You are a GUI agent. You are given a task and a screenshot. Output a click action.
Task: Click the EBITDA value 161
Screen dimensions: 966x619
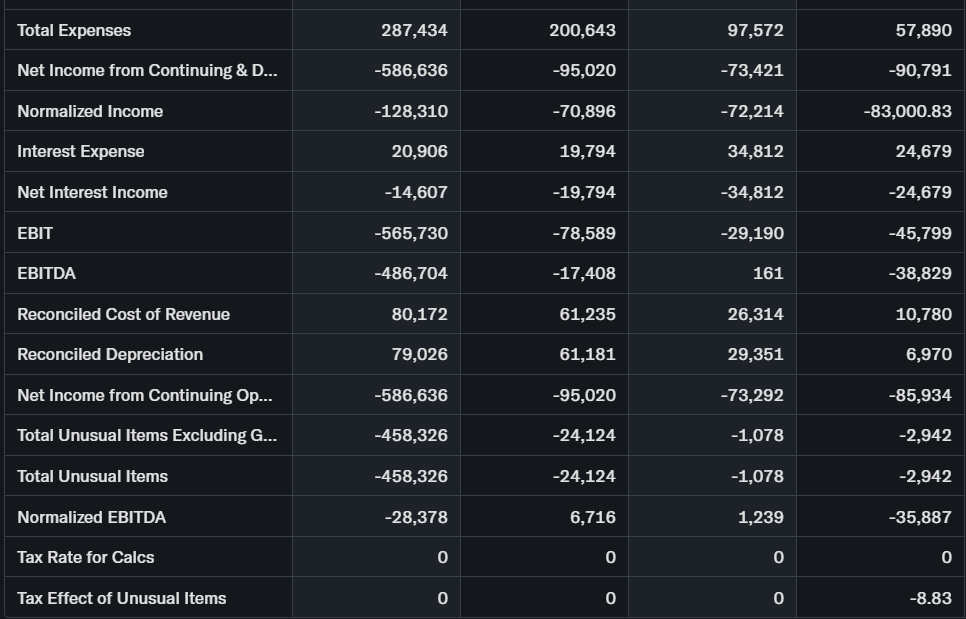769,273
